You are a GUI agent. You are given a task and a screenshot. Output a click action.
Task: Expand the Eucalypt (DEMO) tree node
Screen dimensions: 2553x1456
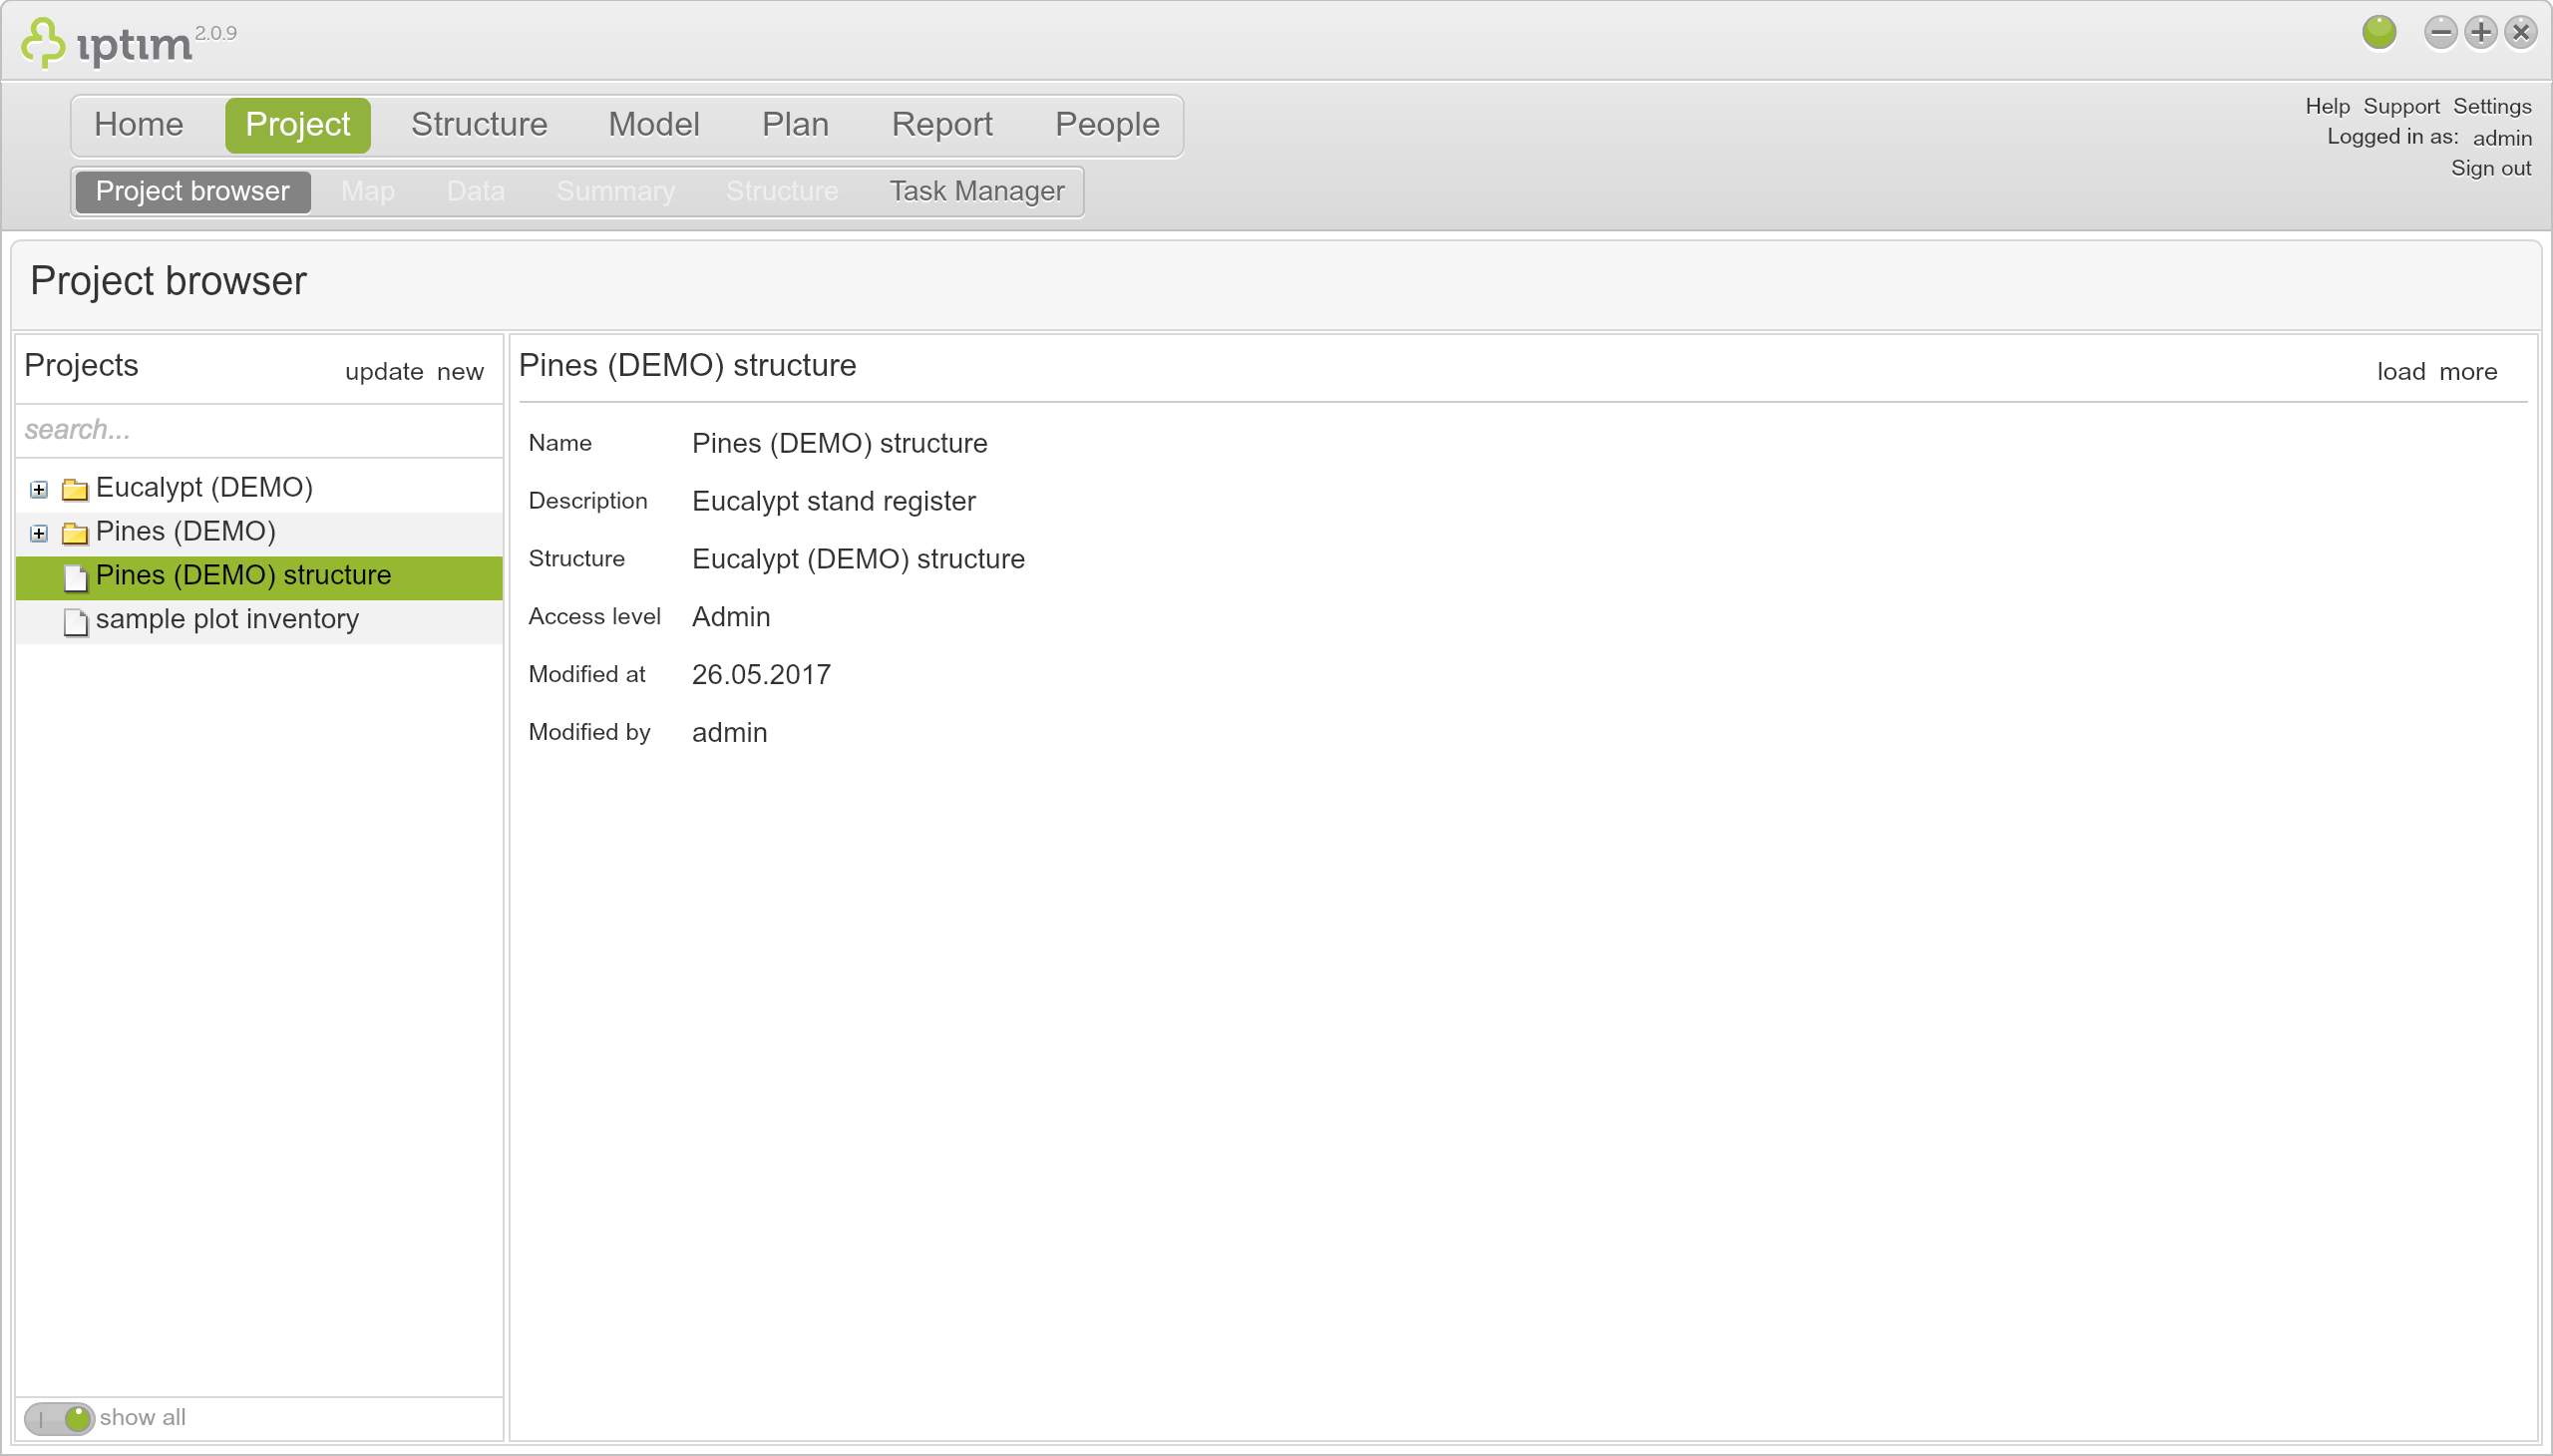click(x=37, y=489)
